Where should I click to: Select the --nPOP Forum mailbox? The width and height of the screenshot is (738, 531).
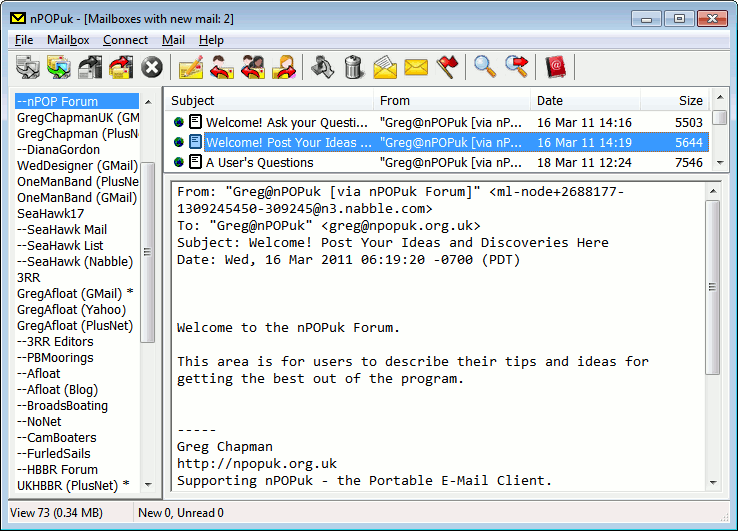77,101
